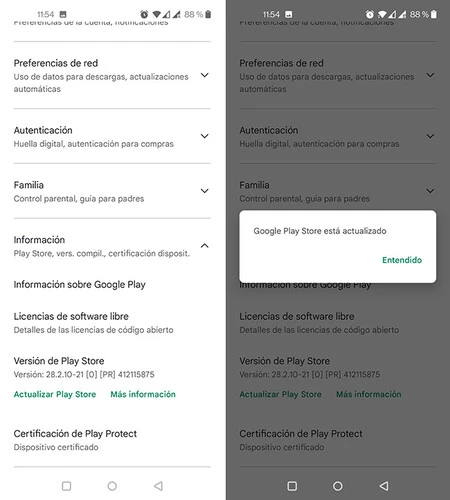Open Licencias de software libre entry on left

point(93,323)
